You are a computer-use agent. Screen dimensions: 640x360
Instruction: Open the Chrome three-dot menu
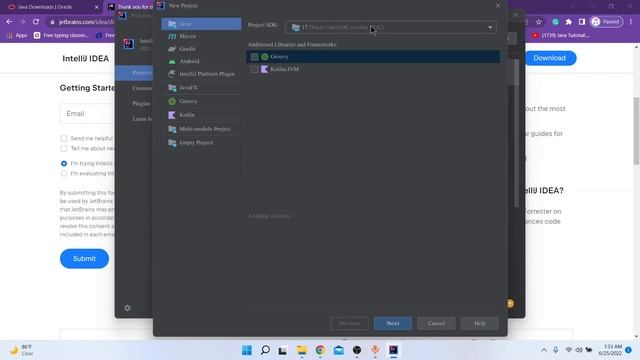click(x=631, y=22)
